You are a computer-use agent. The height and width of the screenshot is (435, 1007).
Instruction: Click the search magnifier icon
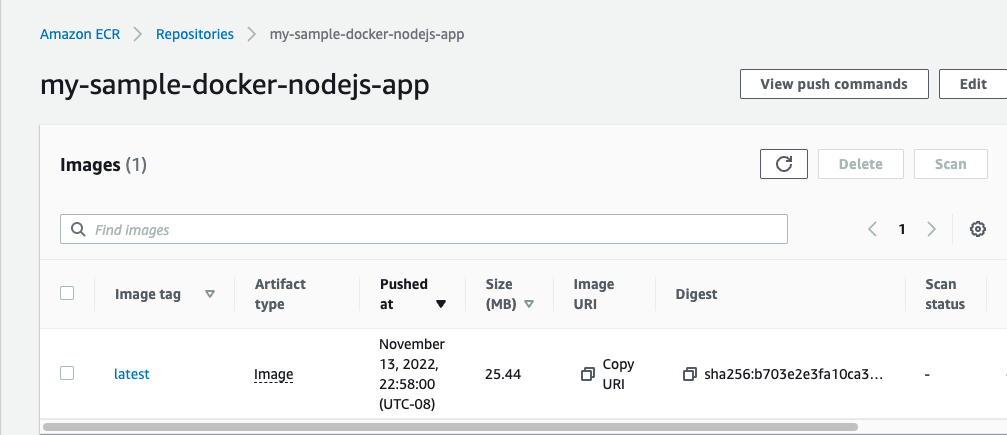tap(78, 229)
